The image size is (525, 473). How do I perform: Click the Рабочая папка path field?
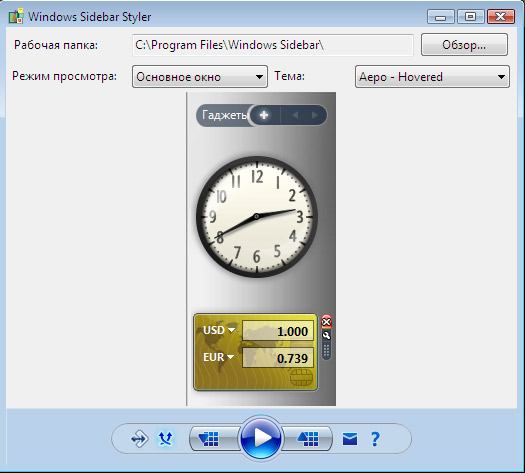[273, 45]
